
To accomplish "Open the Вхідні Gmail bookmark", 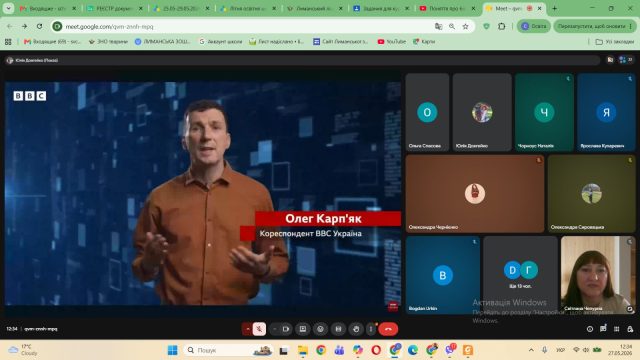I will pos(53,41).
